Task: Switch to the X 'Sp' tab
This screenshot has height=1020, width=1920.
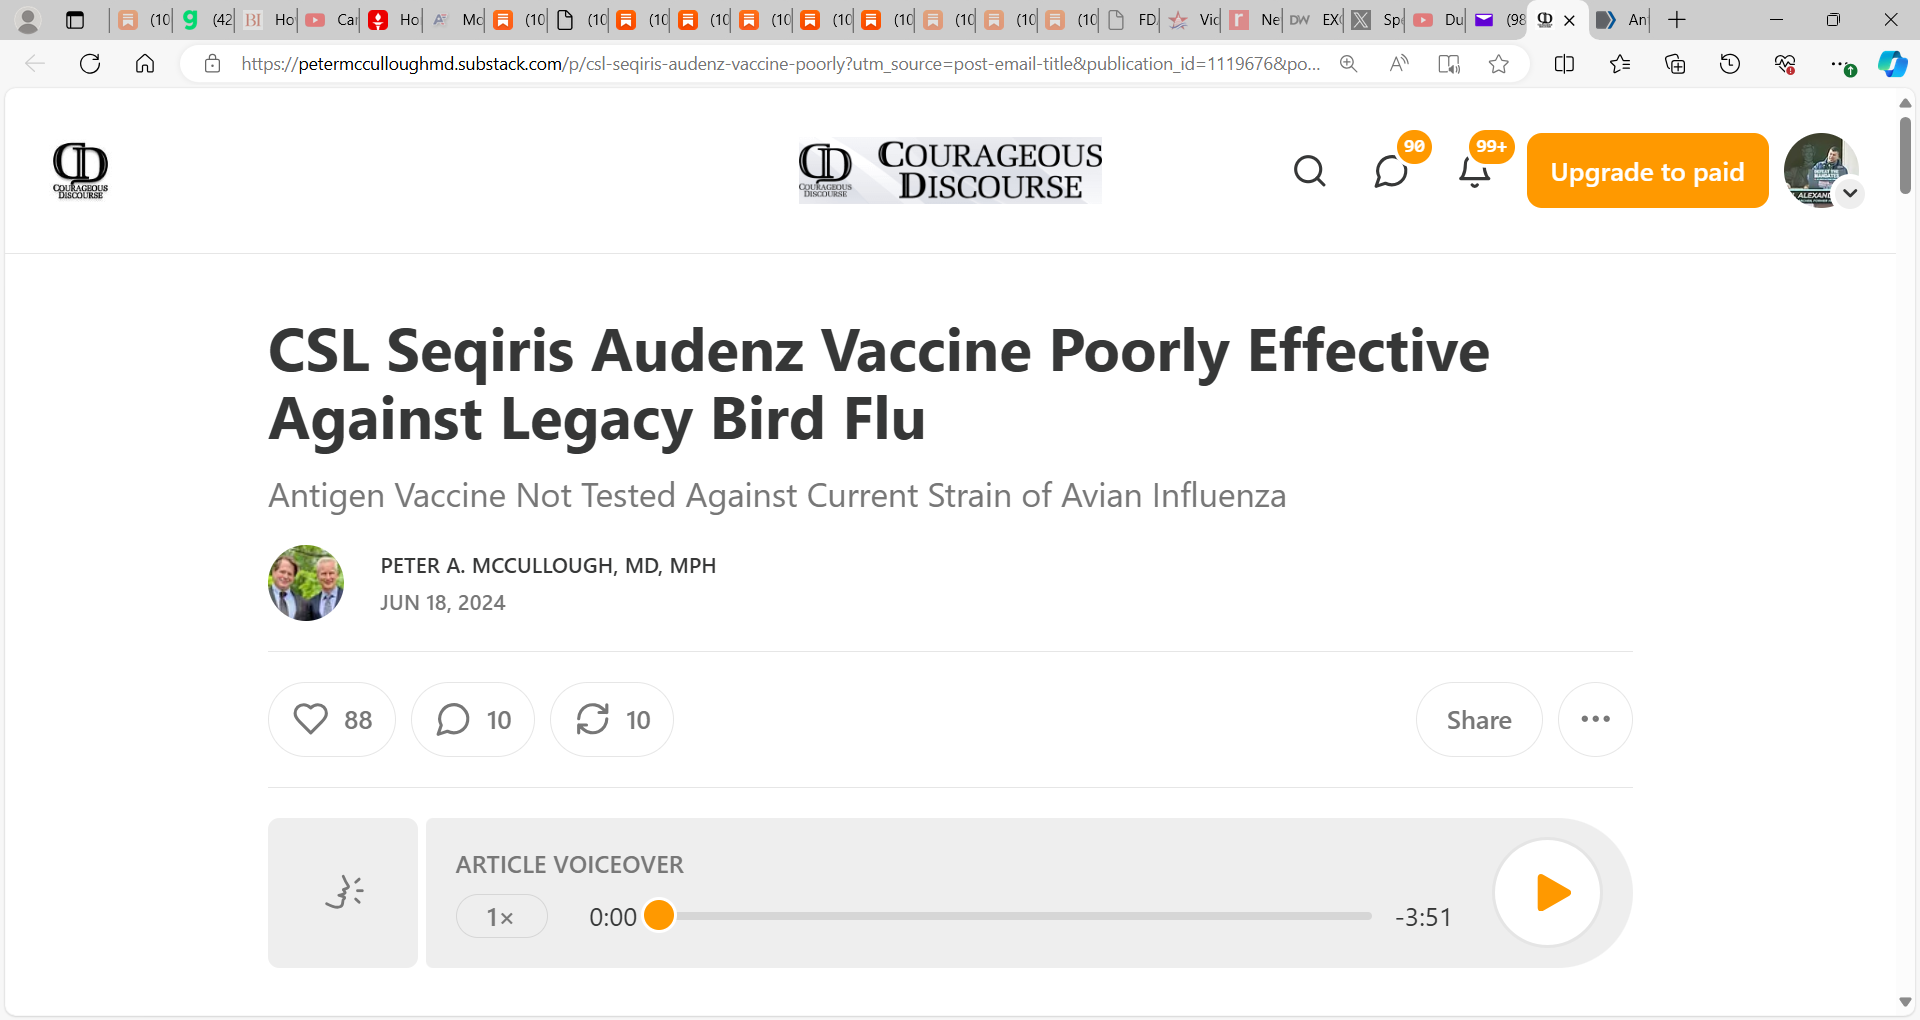Action: (x=1376, y=20)
